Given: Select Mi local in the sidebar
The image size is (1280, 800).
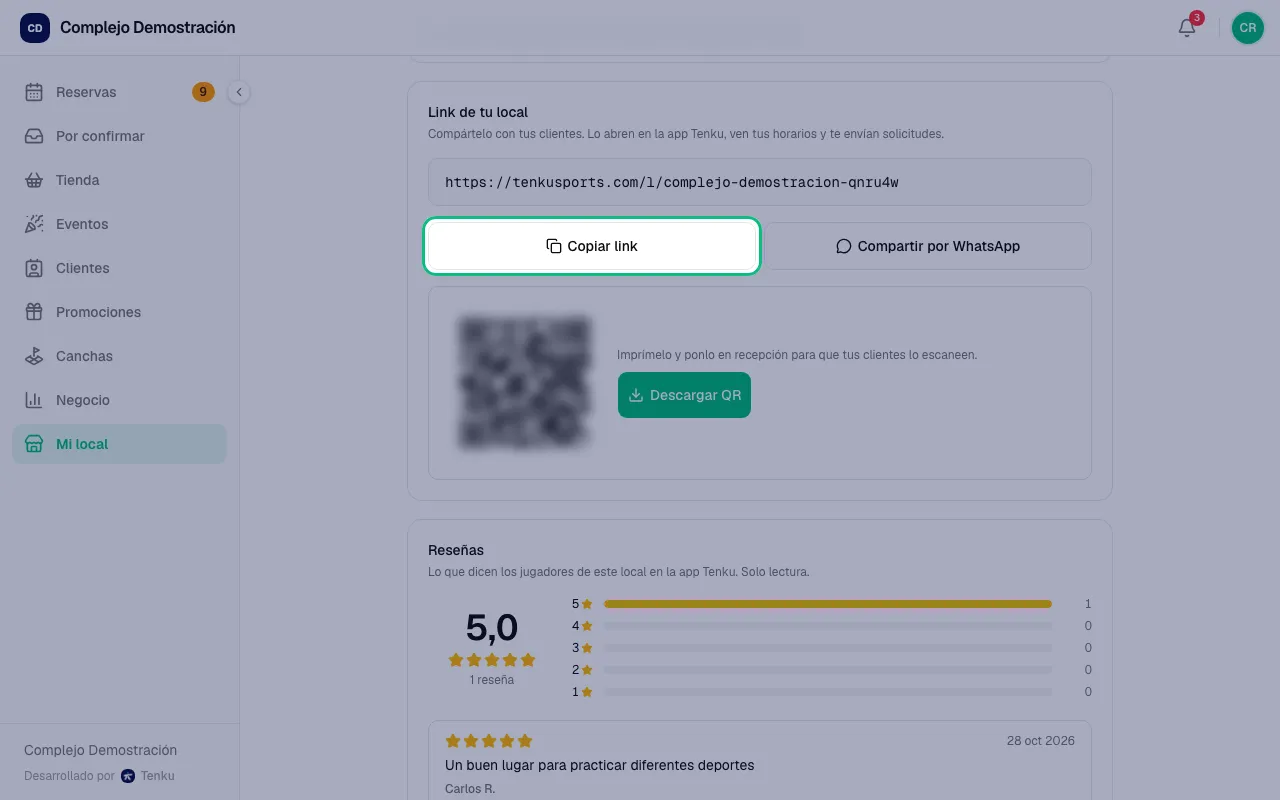Looking at the screenshot, I should (120, 444).
